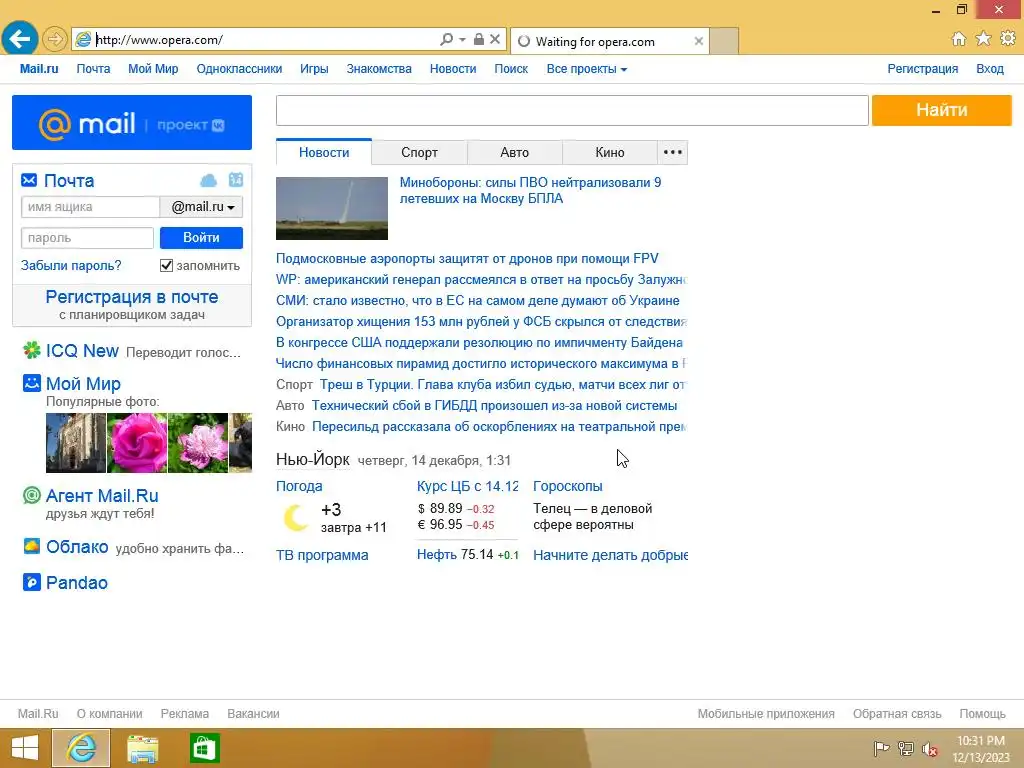This screenshot has height=768, width=1024.
Task: Click the building photo thumbnail
Action: point(76,443)
